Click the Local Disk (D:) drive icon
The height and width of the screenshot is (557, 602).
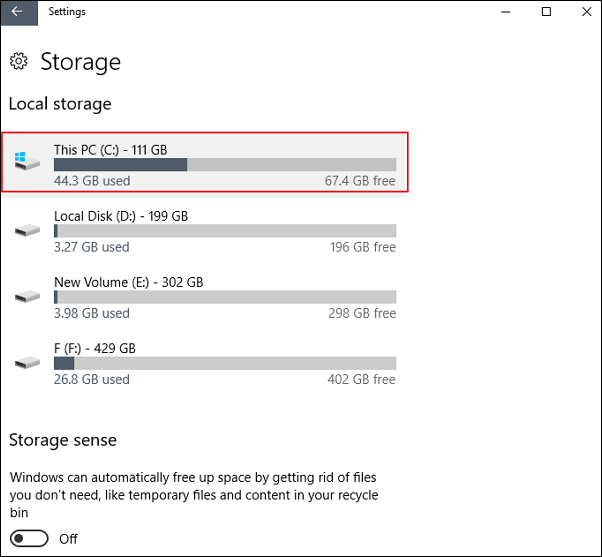click(27, 230)
